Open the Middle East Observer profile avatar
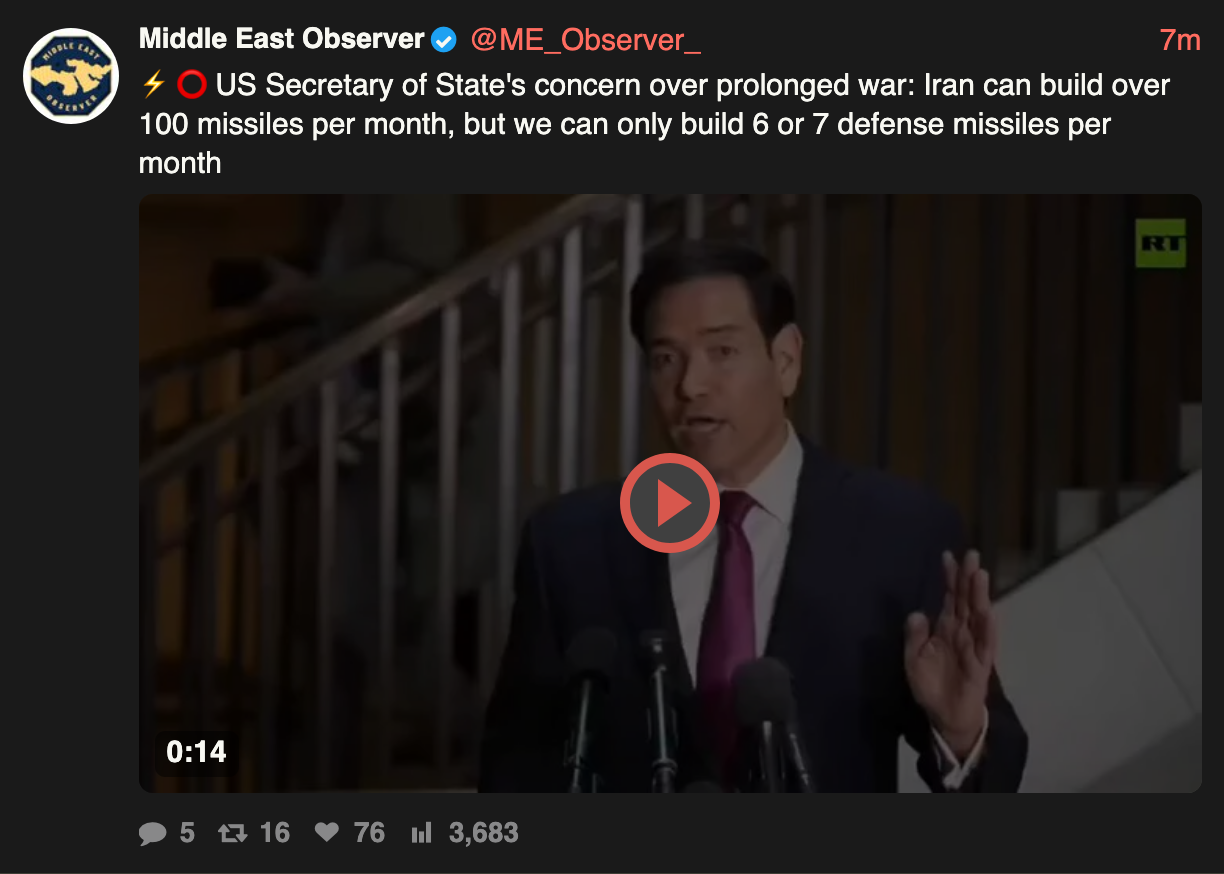1224x874 pixels. pyautogui.click(x=71, y=76)
